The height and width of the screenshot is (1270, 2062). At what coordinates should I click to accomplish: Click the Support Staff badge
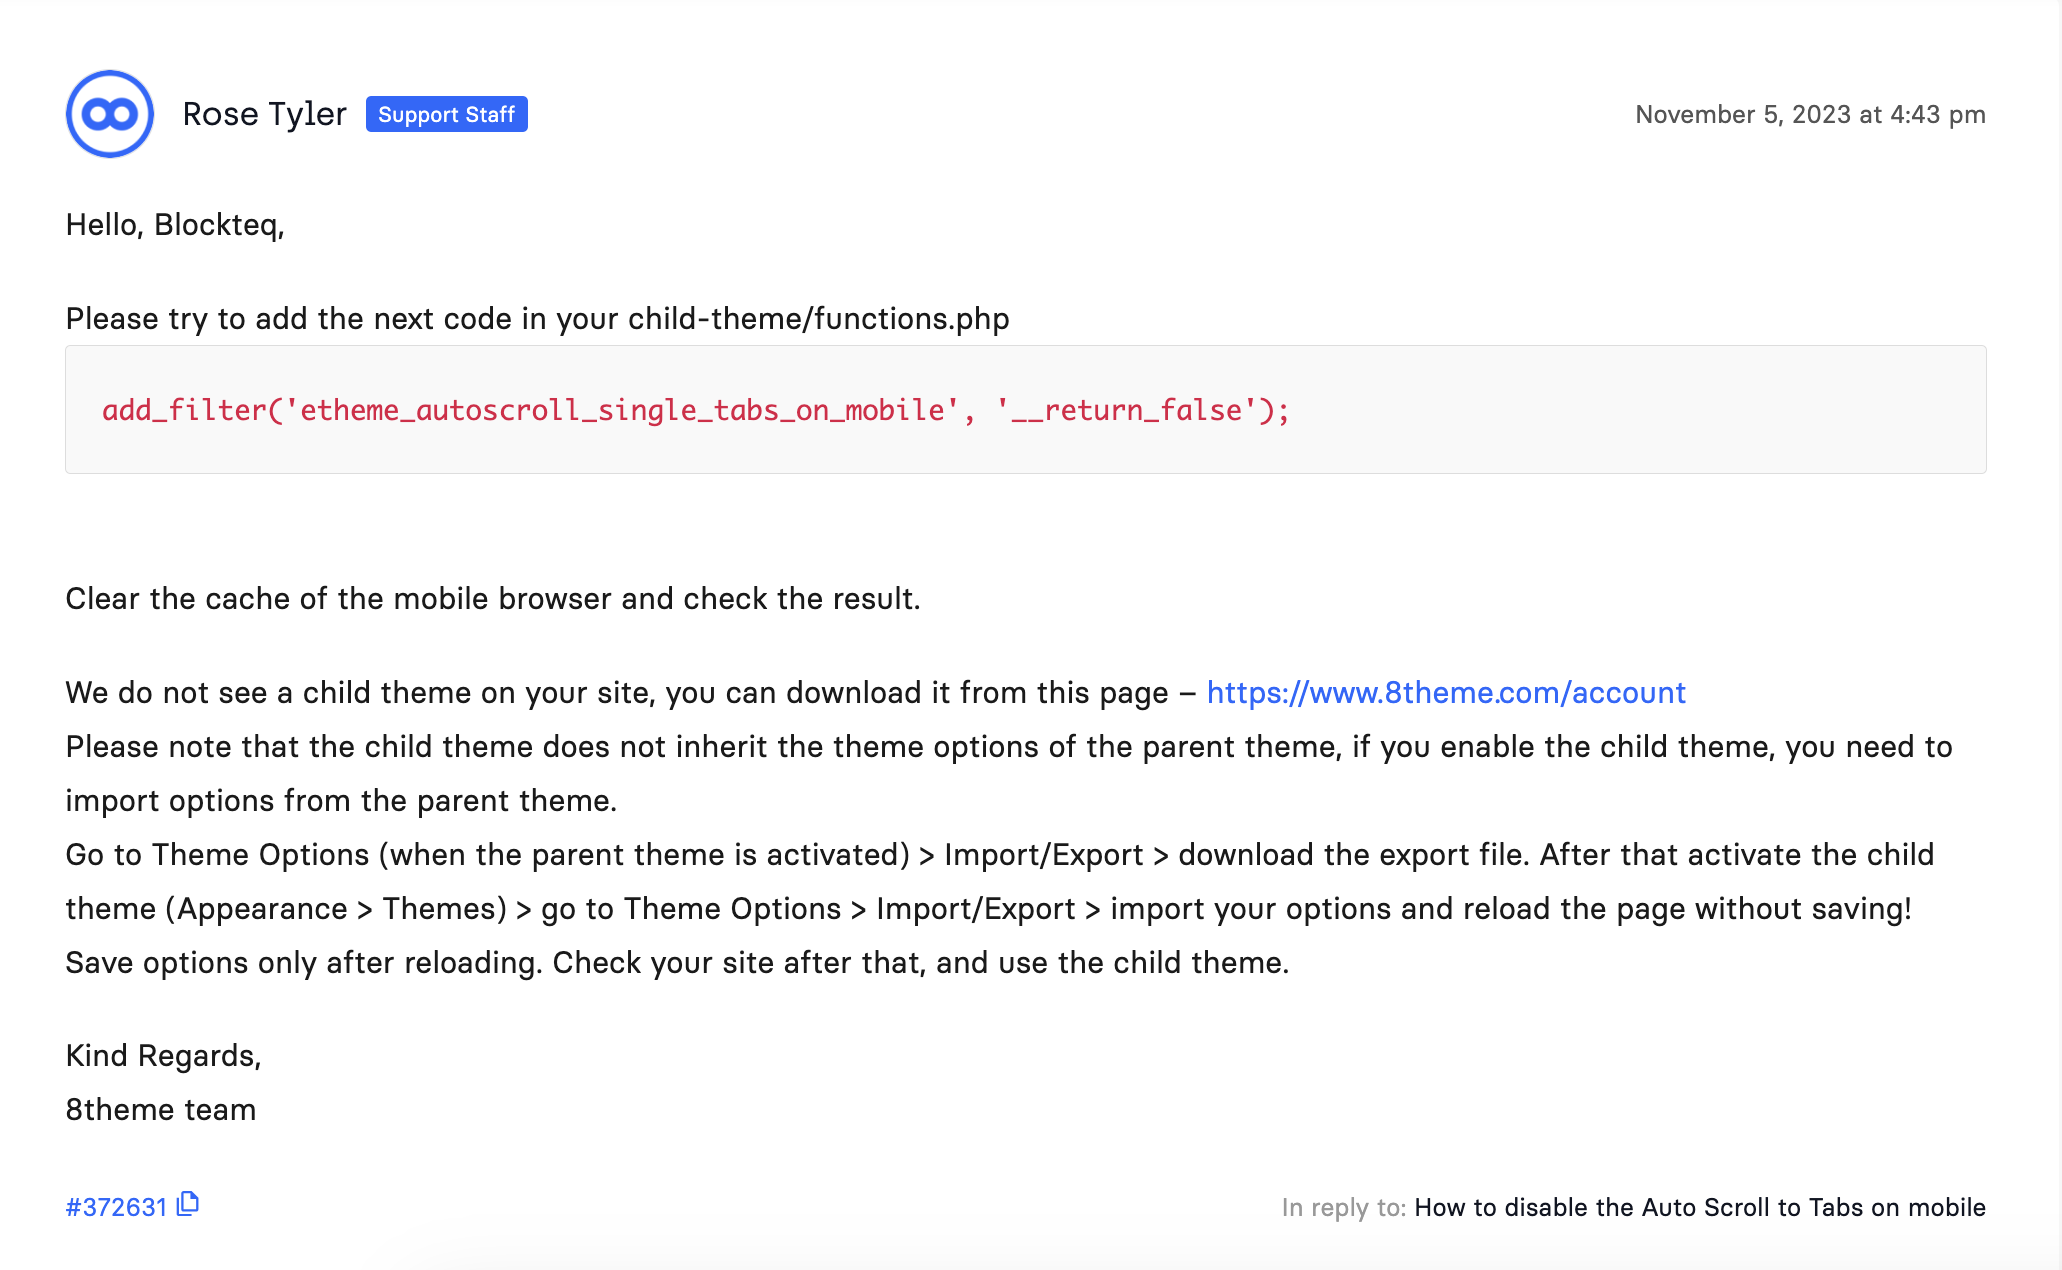[x=446, y=114]
